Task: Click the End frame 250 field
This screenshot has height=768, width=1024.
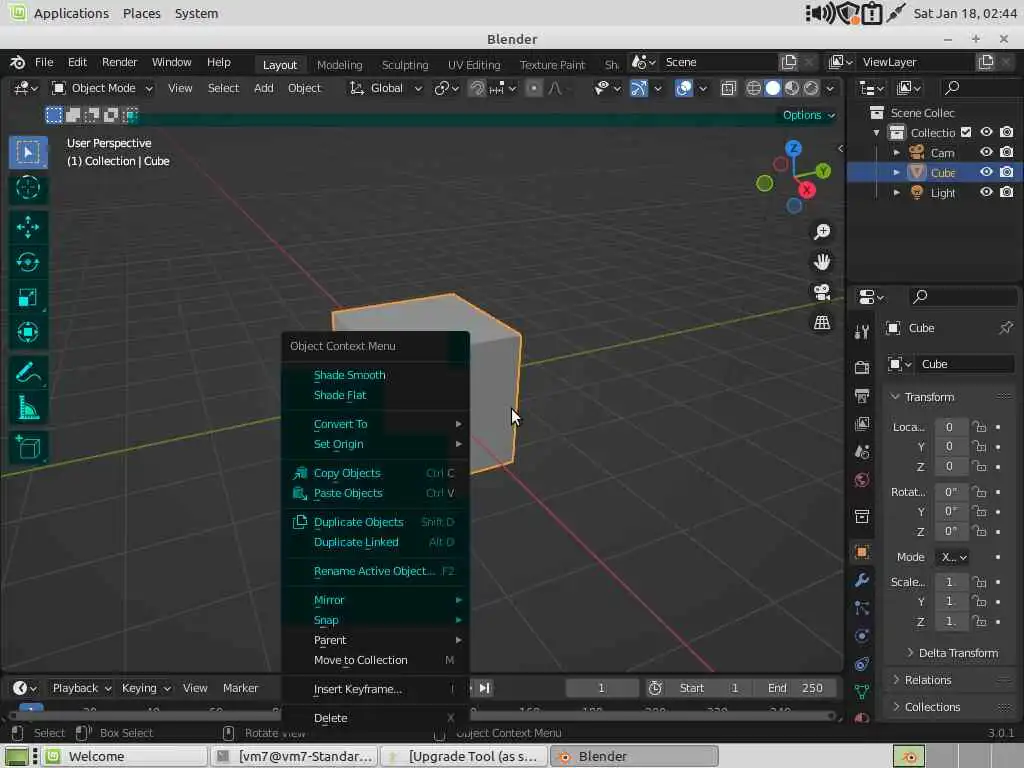Action: 795,688
